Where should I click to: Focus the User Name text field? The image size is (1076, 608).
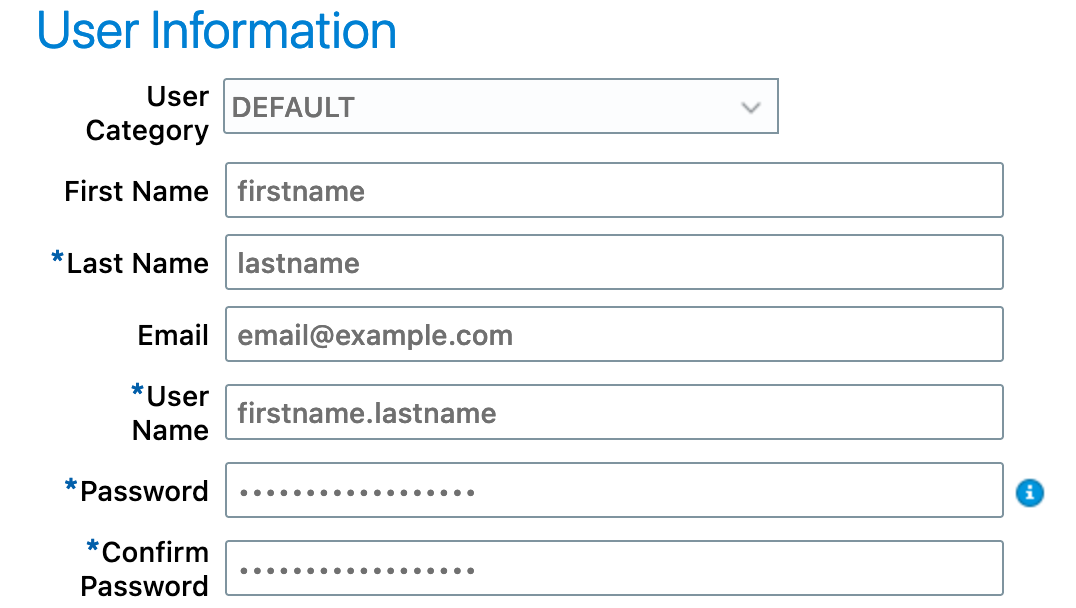pos(614,412)
